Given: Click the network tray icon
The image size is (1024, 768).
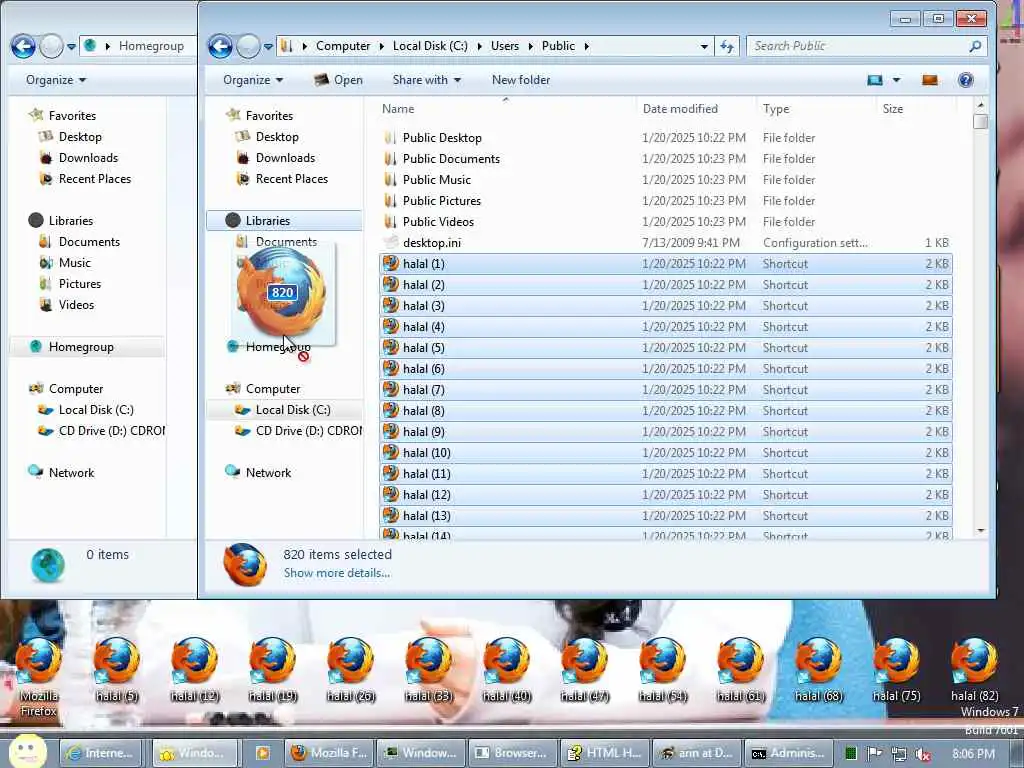Looking at the screenshot, I should (899, 754).
